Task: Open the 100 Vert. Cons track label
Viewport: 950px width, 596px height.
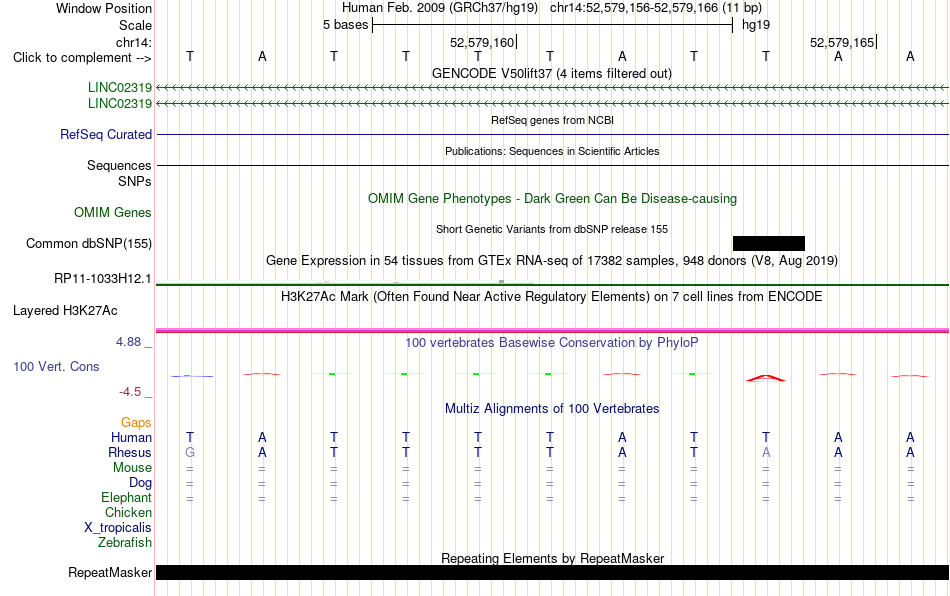Action: point(56,366)
